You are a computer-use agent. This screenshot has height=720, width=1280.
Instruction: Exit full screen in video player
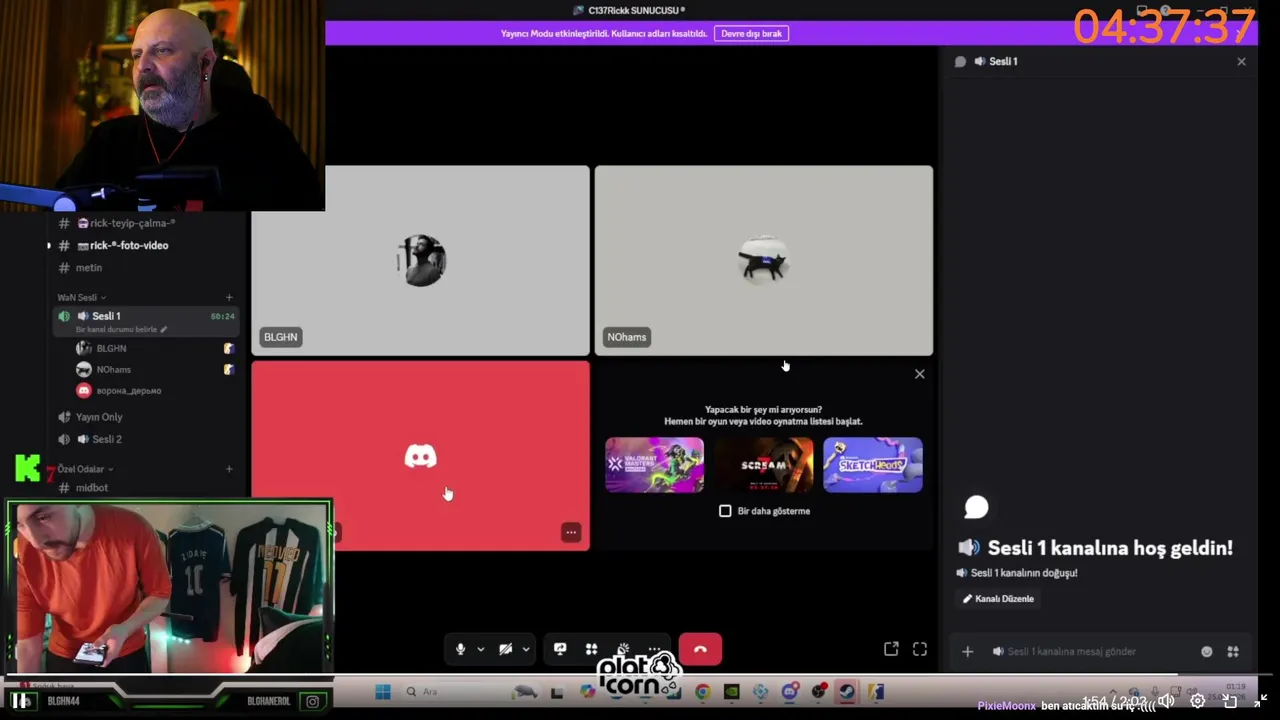tap(1261, 701)
